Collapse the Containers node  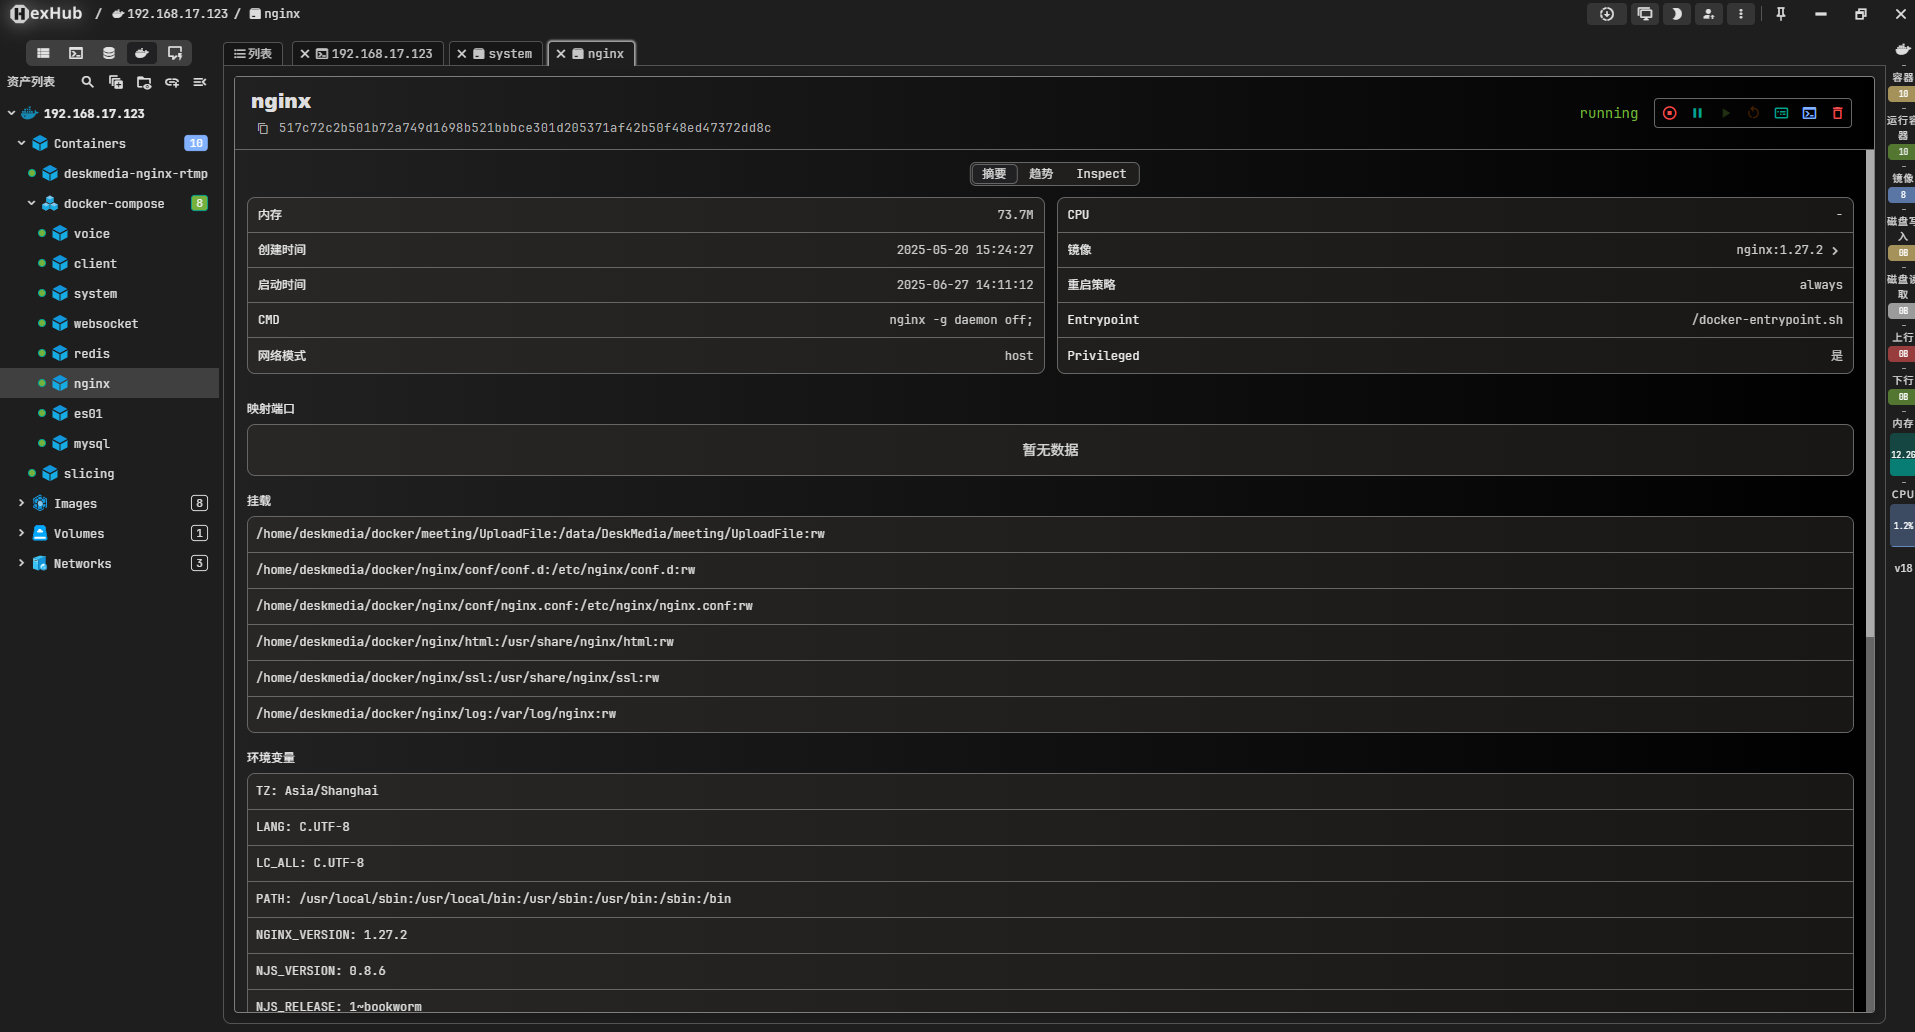(x=21, y=143)
